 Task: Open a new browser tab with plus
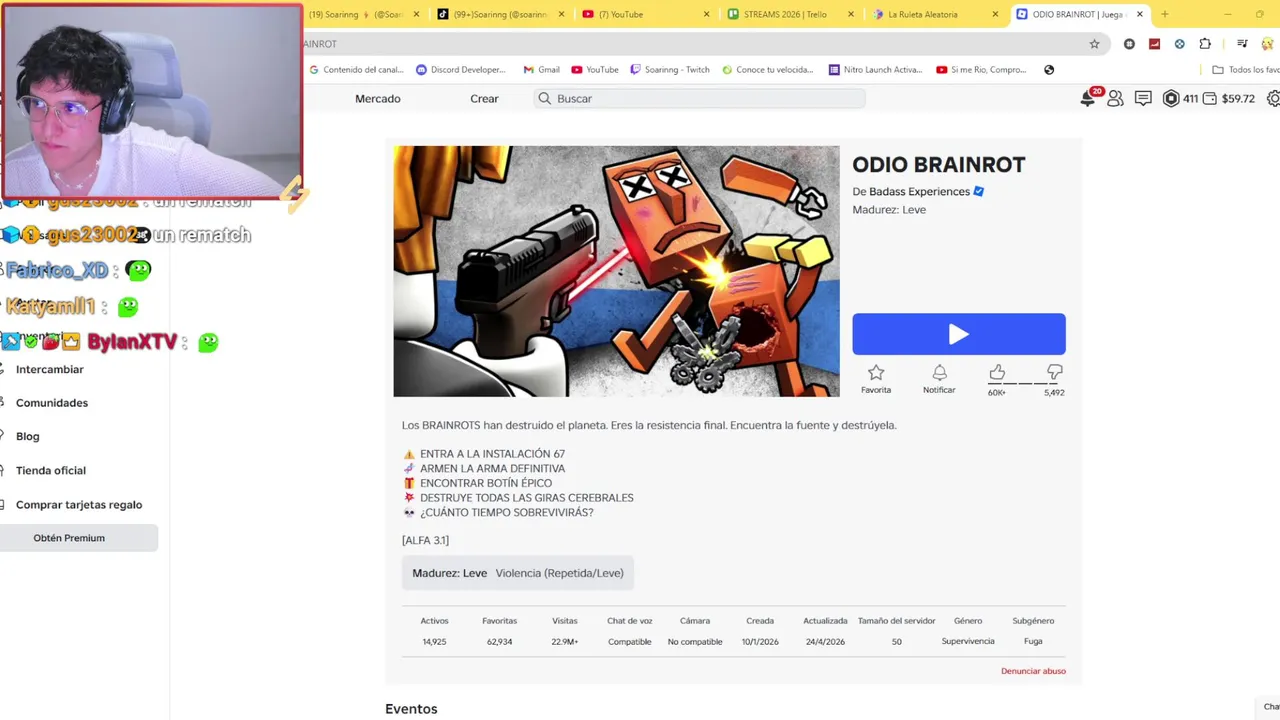pos(1164,14)
